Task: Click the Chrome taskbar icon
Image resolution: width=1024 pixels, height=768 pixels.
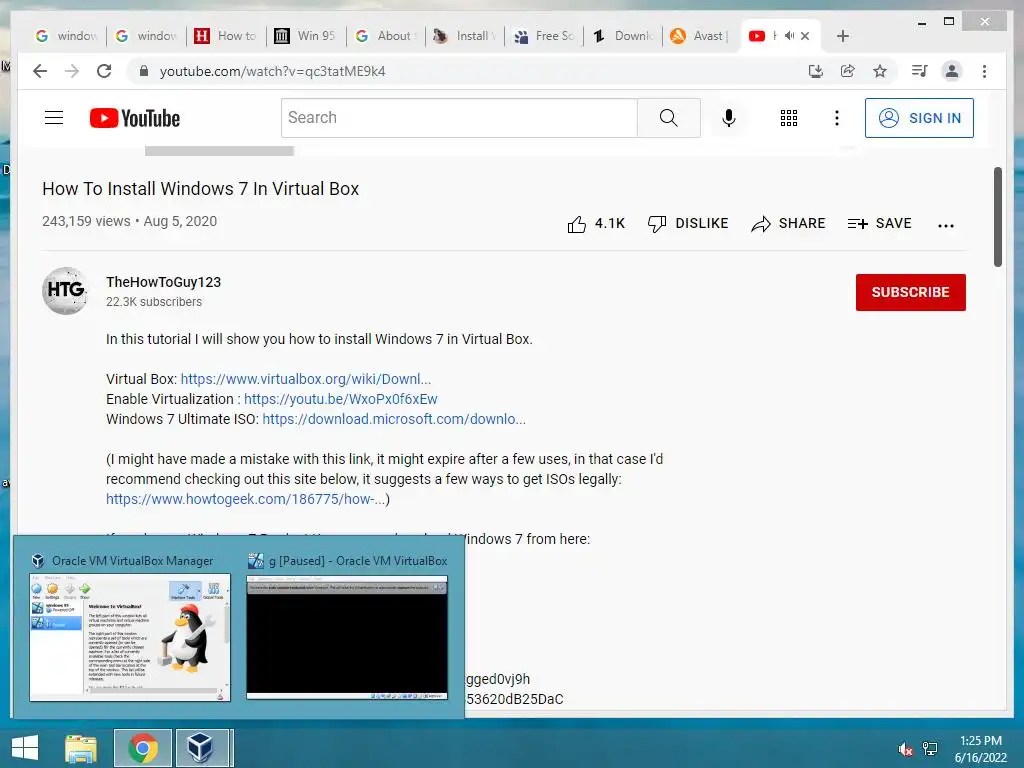Action: [143, 748]
